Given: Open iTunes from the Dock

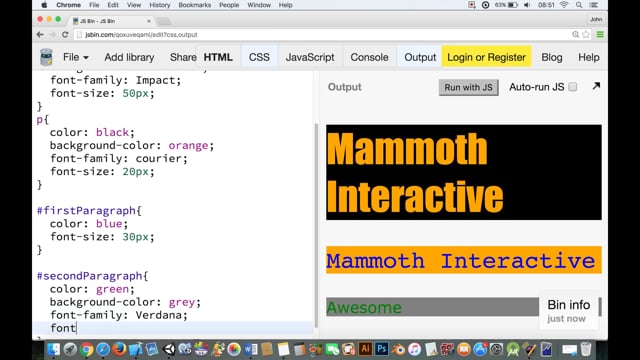Looking at the screenshot, I should pyautogui.click(x=414, y=349).
